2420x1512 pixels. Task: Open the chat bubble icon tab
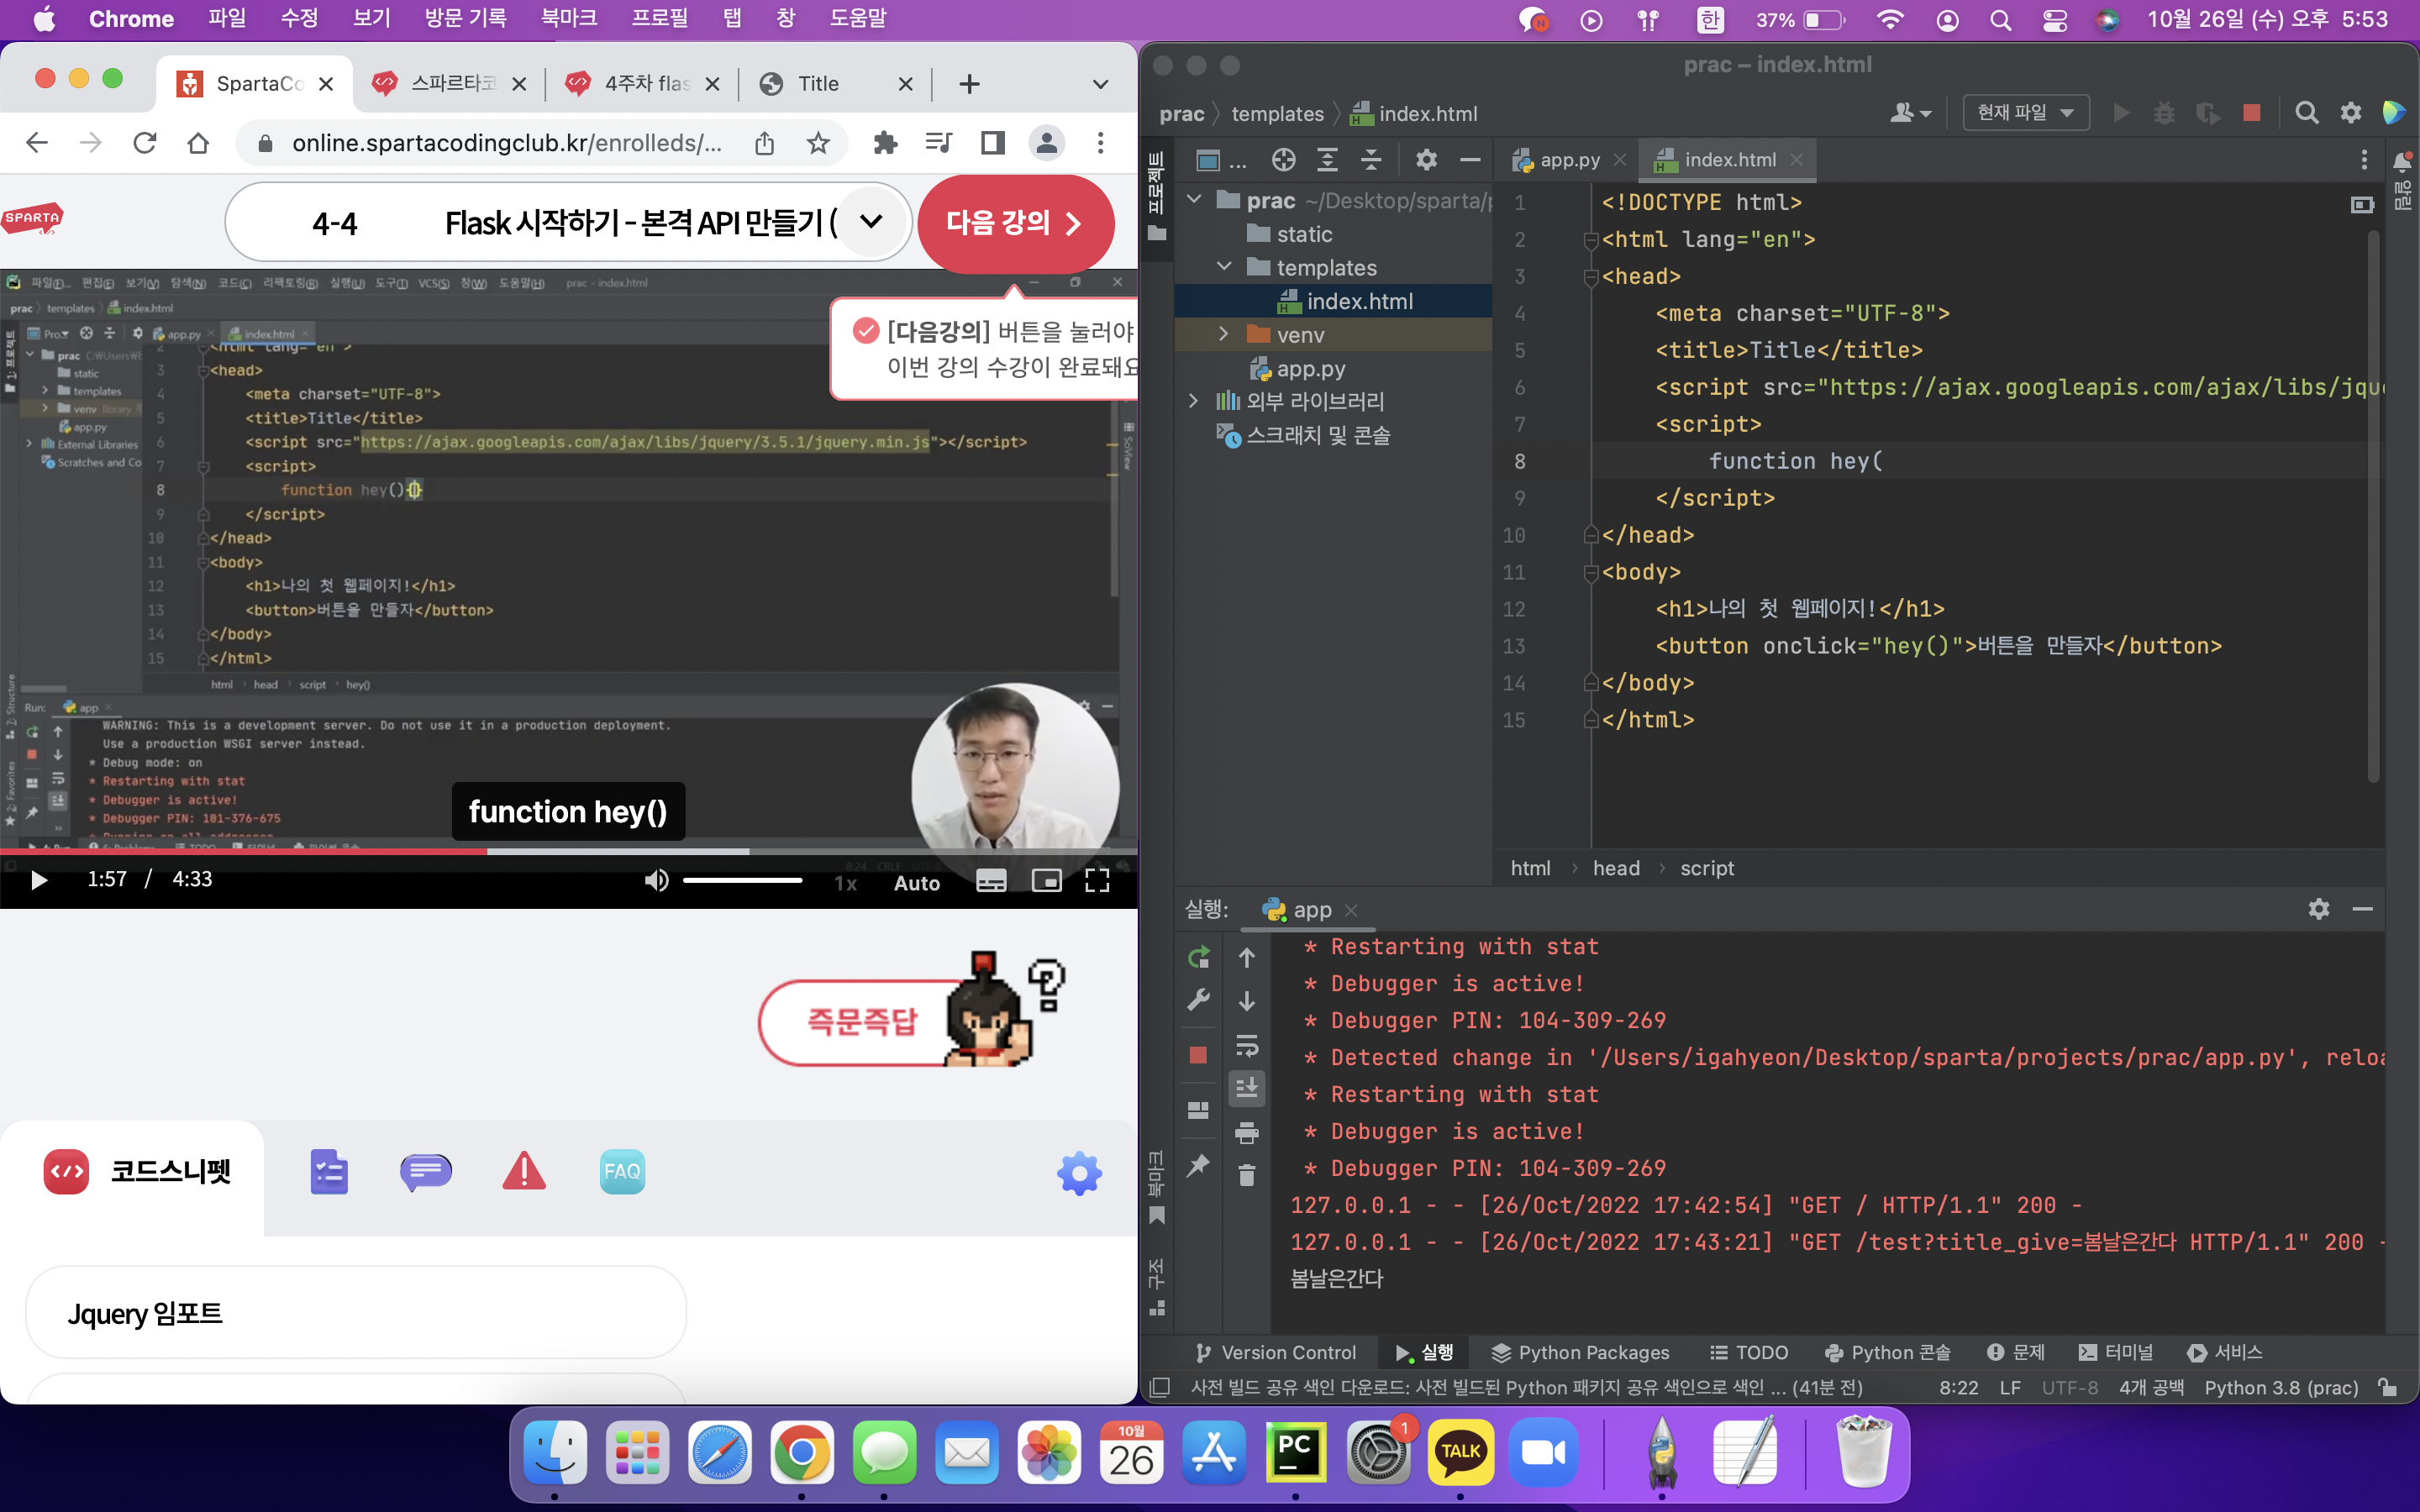pyautogui.click(x=425, y=1171)
